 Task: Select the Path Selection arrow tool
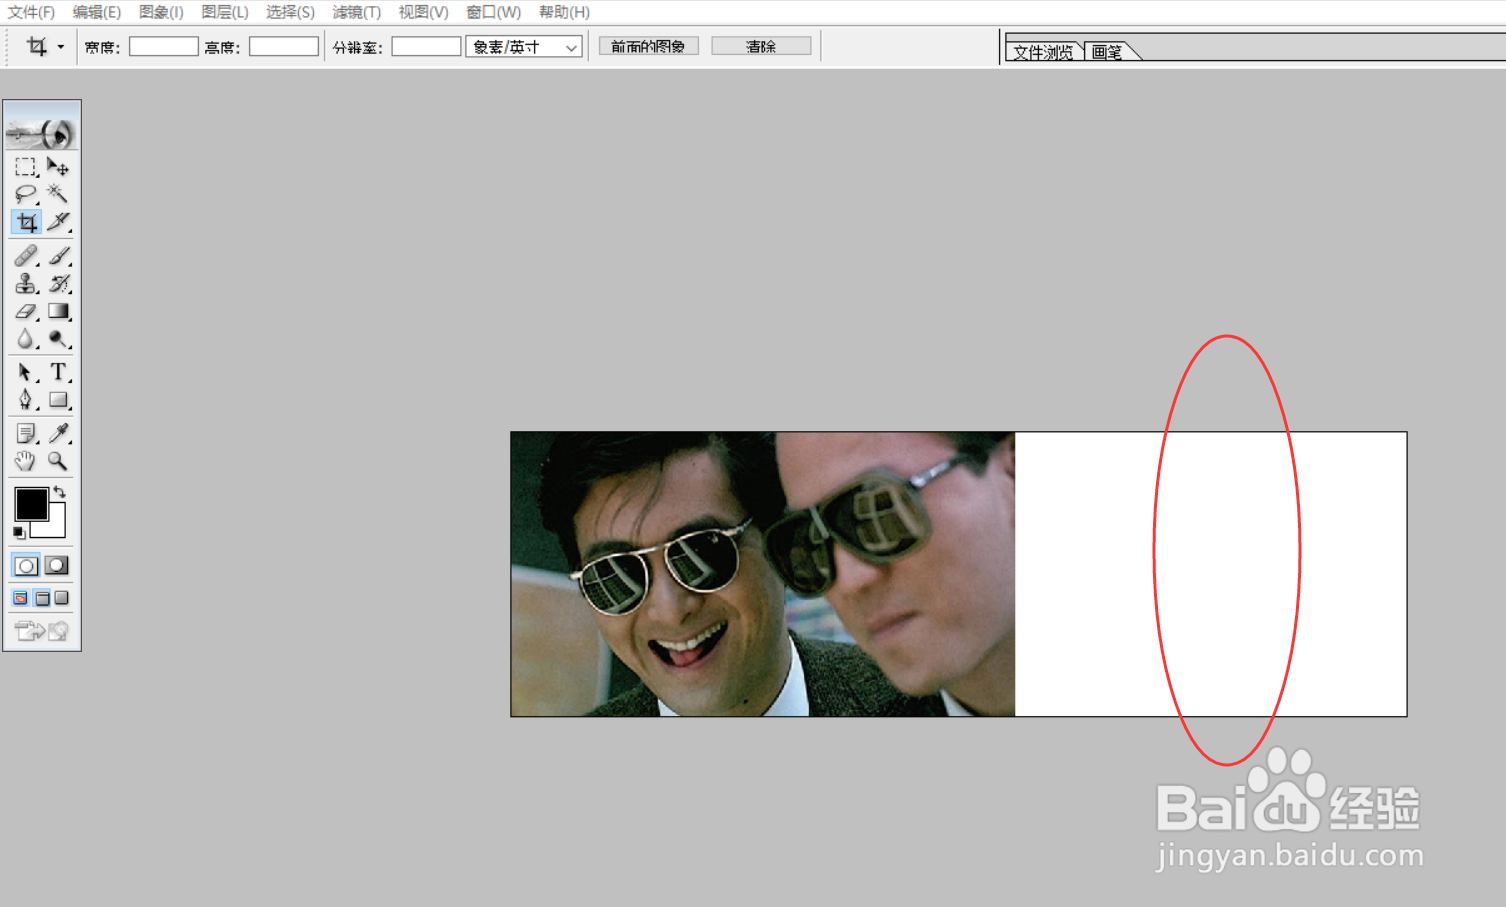point(26,373)
